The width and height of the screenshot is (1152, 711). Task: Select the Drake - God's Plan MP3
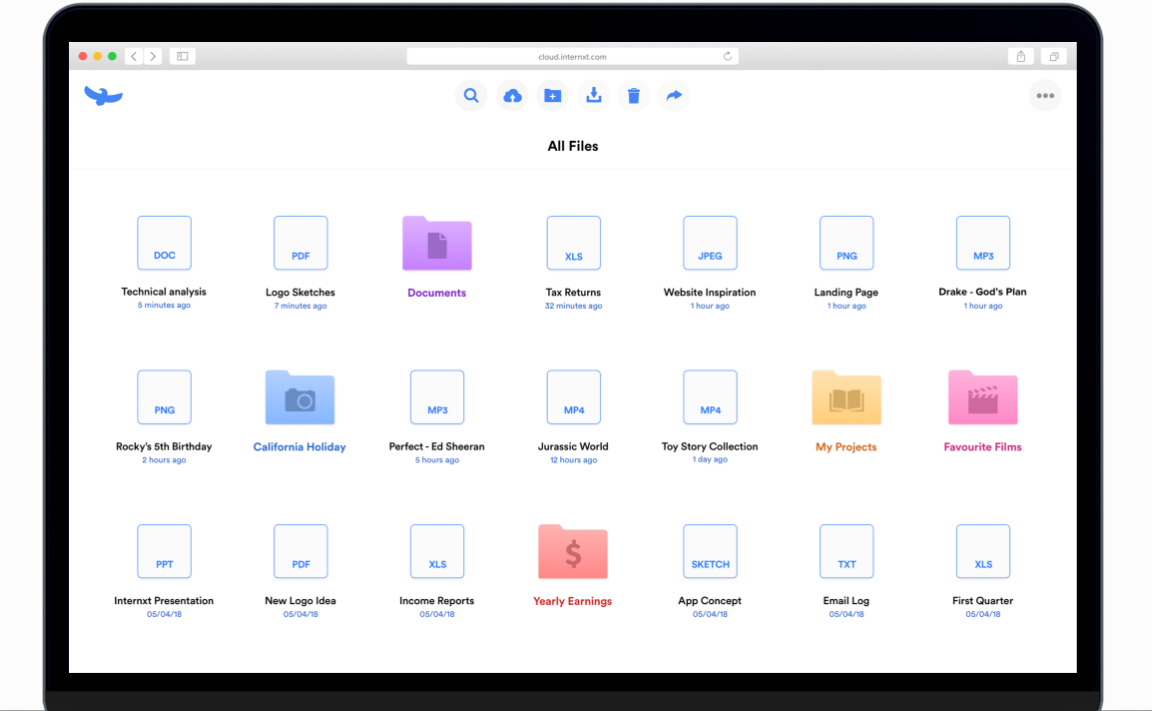983,243
